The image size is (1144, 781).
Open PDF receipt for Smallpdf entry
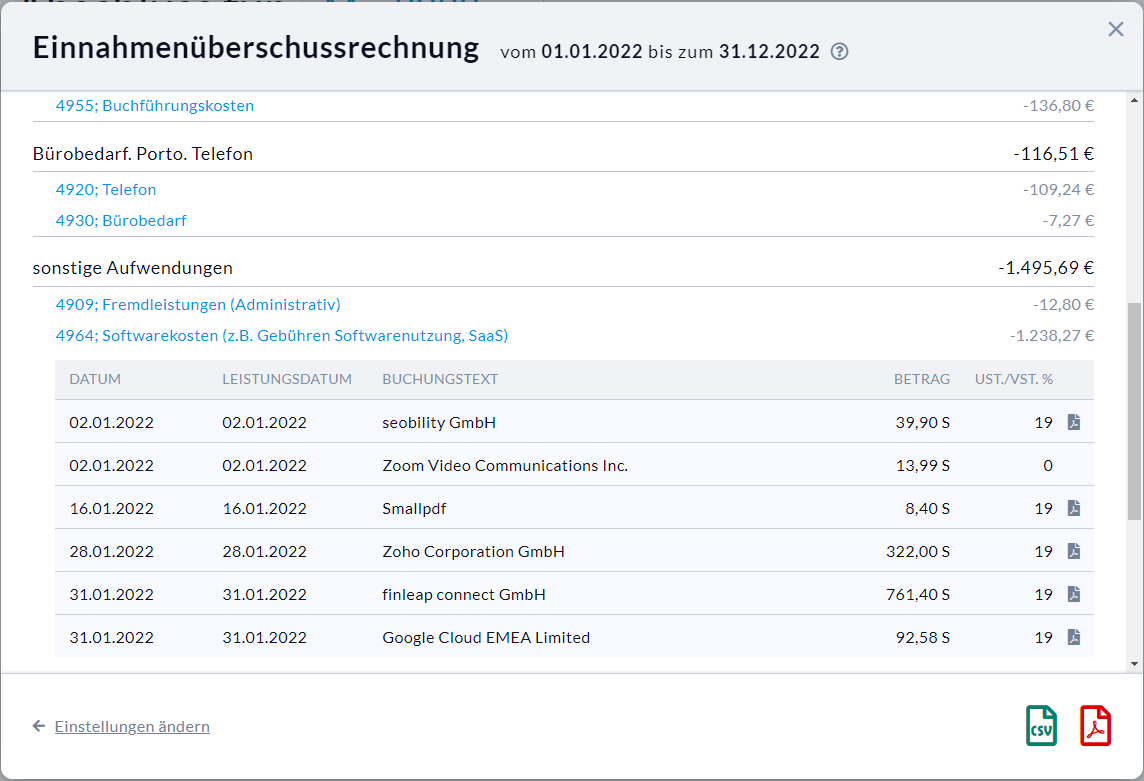[x=1073, y=508]
